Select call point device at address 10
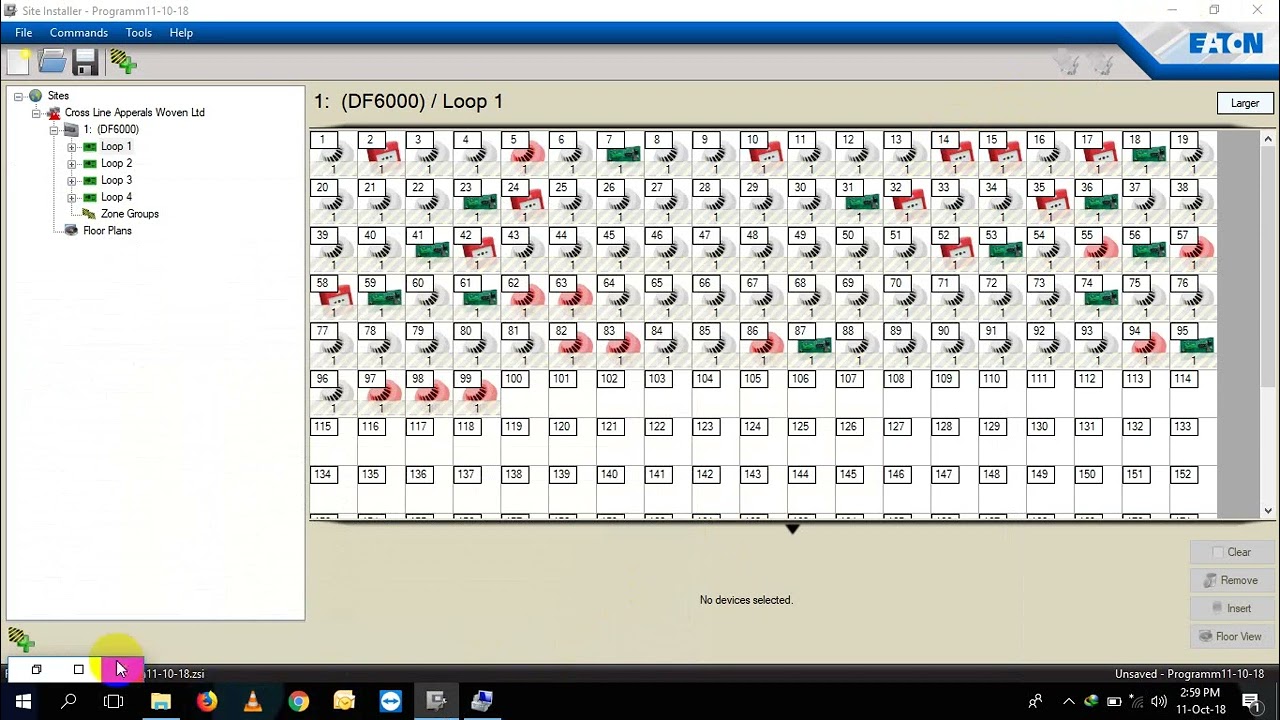This screenshot has width=1280, height=720. (765, 155)
